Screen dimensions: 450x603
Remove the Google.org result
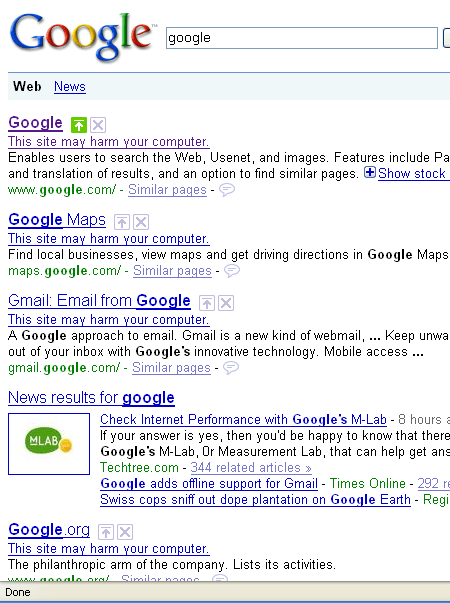[x=125, y=532]
